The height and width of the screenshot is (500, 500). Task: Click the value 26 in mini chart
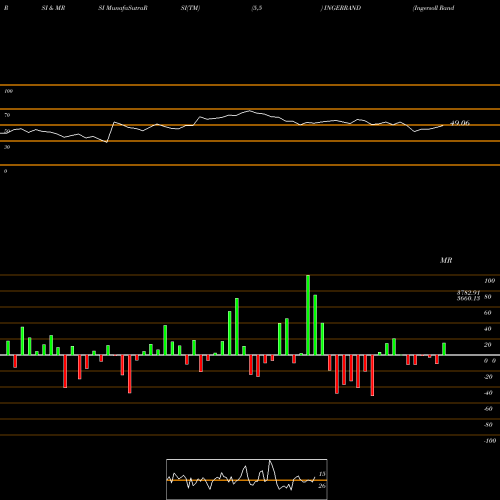coord(322,486)
